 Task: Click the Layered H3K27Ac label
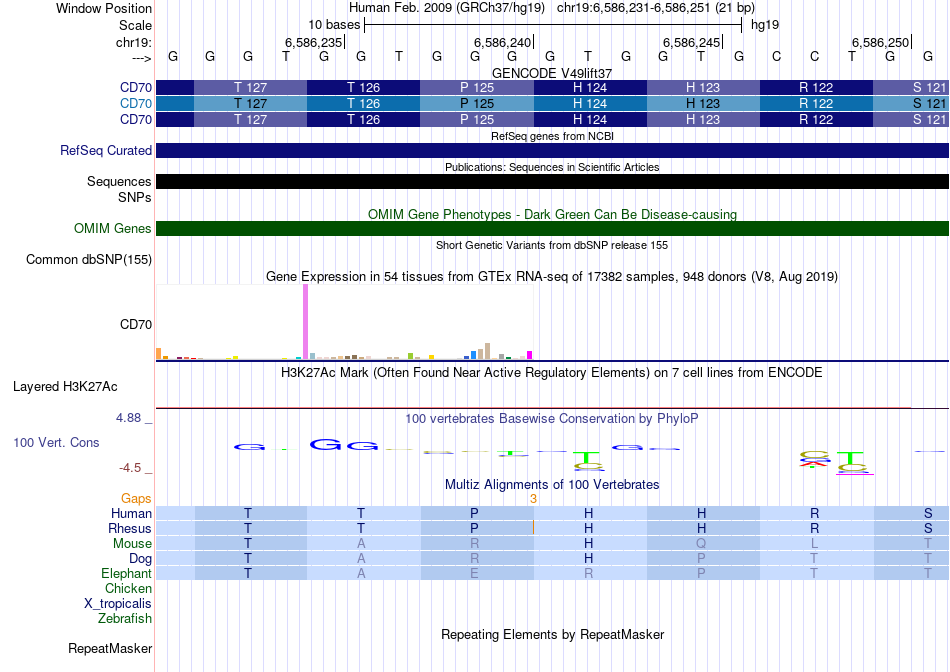click(65, 387)
